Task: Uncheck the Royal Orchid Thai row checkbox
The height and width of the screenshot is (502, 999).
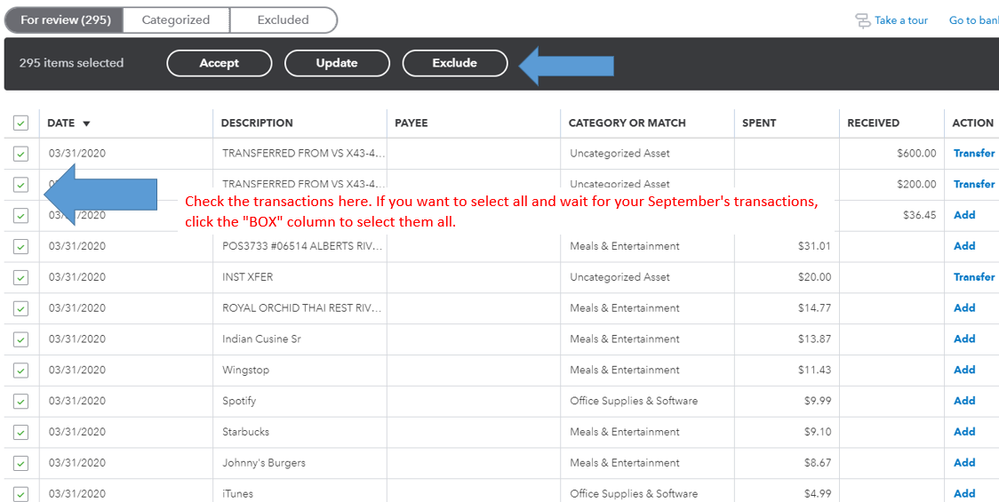Action: point(21,308)
